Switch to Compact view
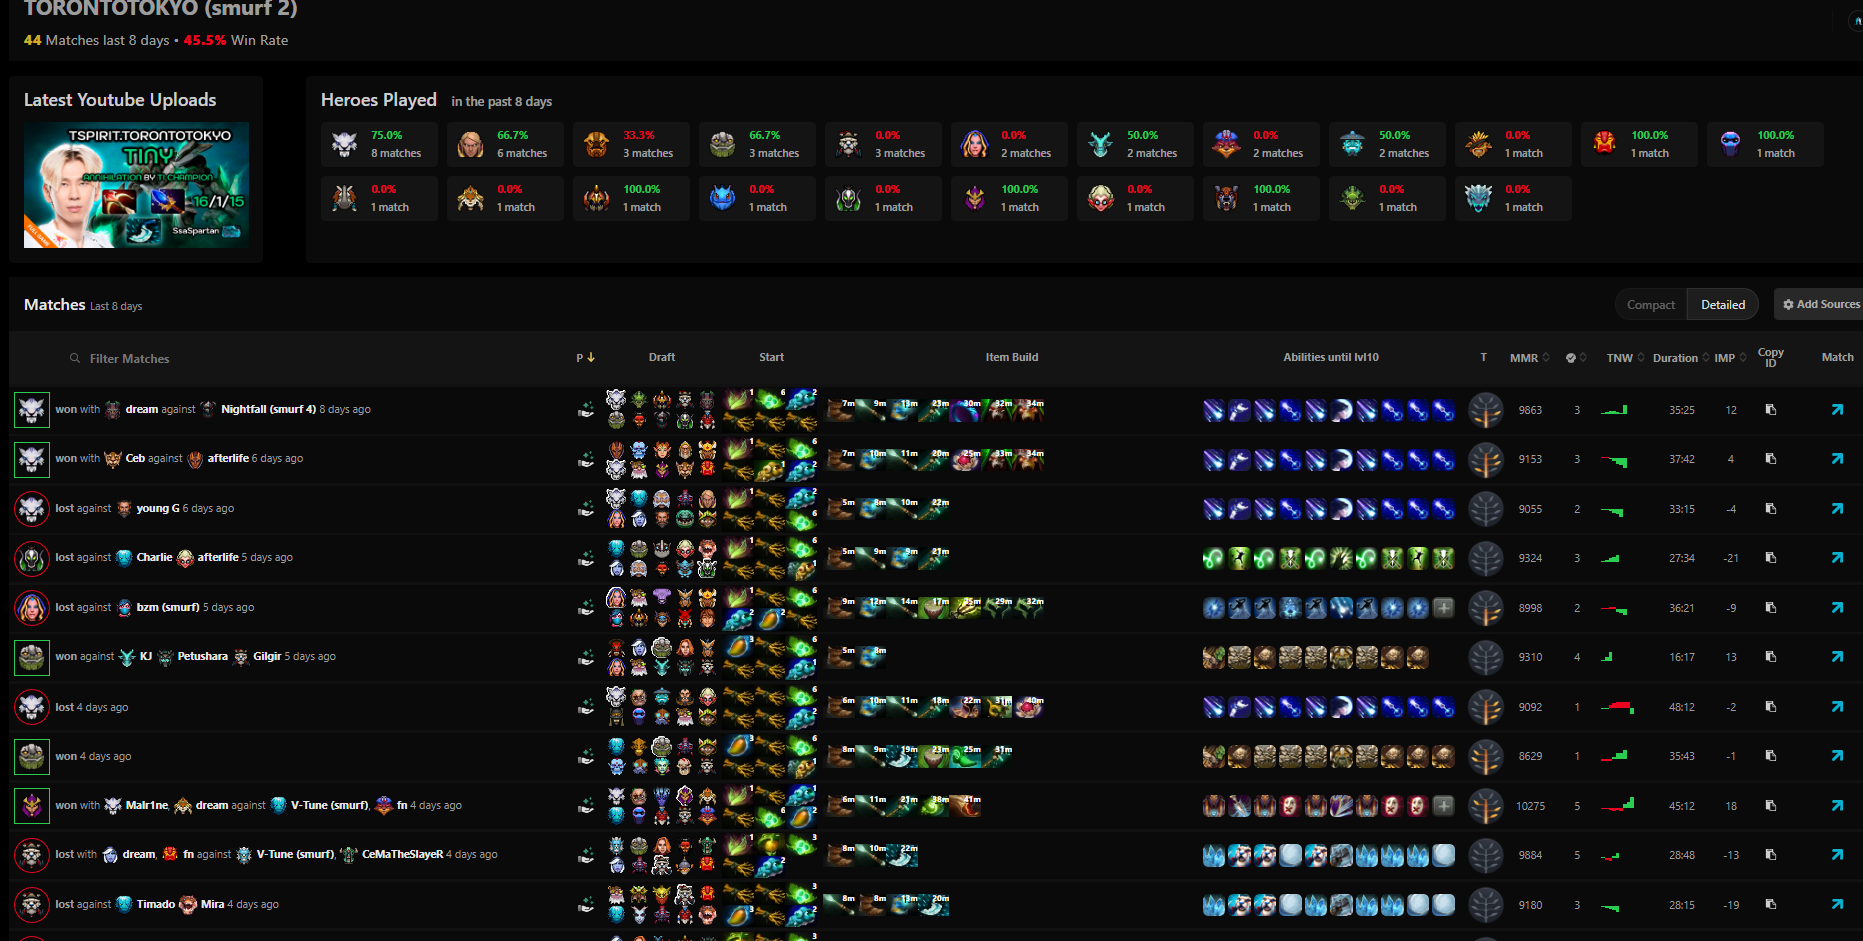Image resolution: width=1863 pixels, height=941 pixels. (x=1650, y=305)
